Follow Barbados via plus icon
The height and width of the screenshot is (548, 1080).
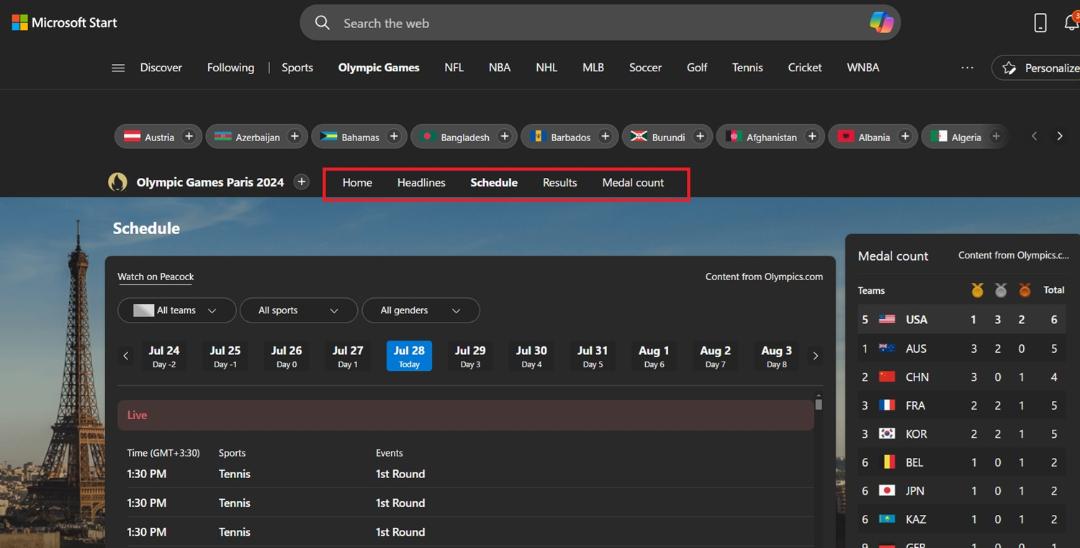coord(605,136)
